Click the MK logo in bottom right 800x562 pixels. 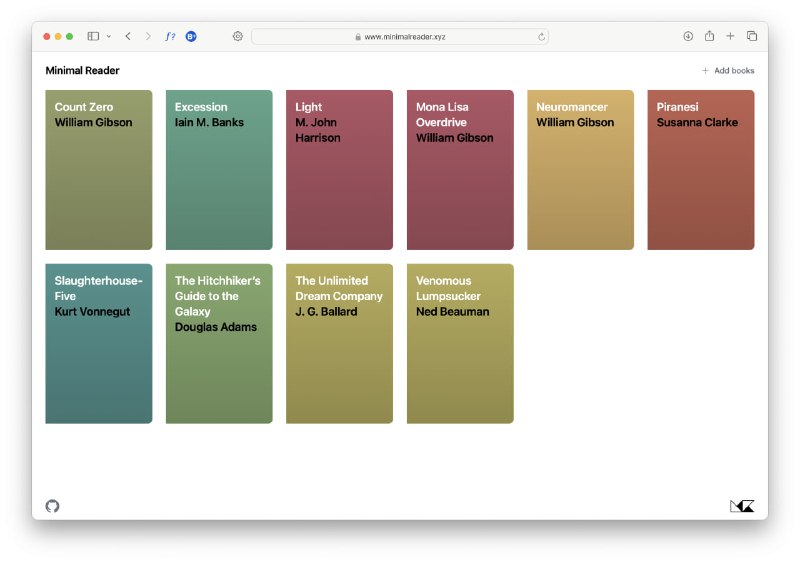741,506
